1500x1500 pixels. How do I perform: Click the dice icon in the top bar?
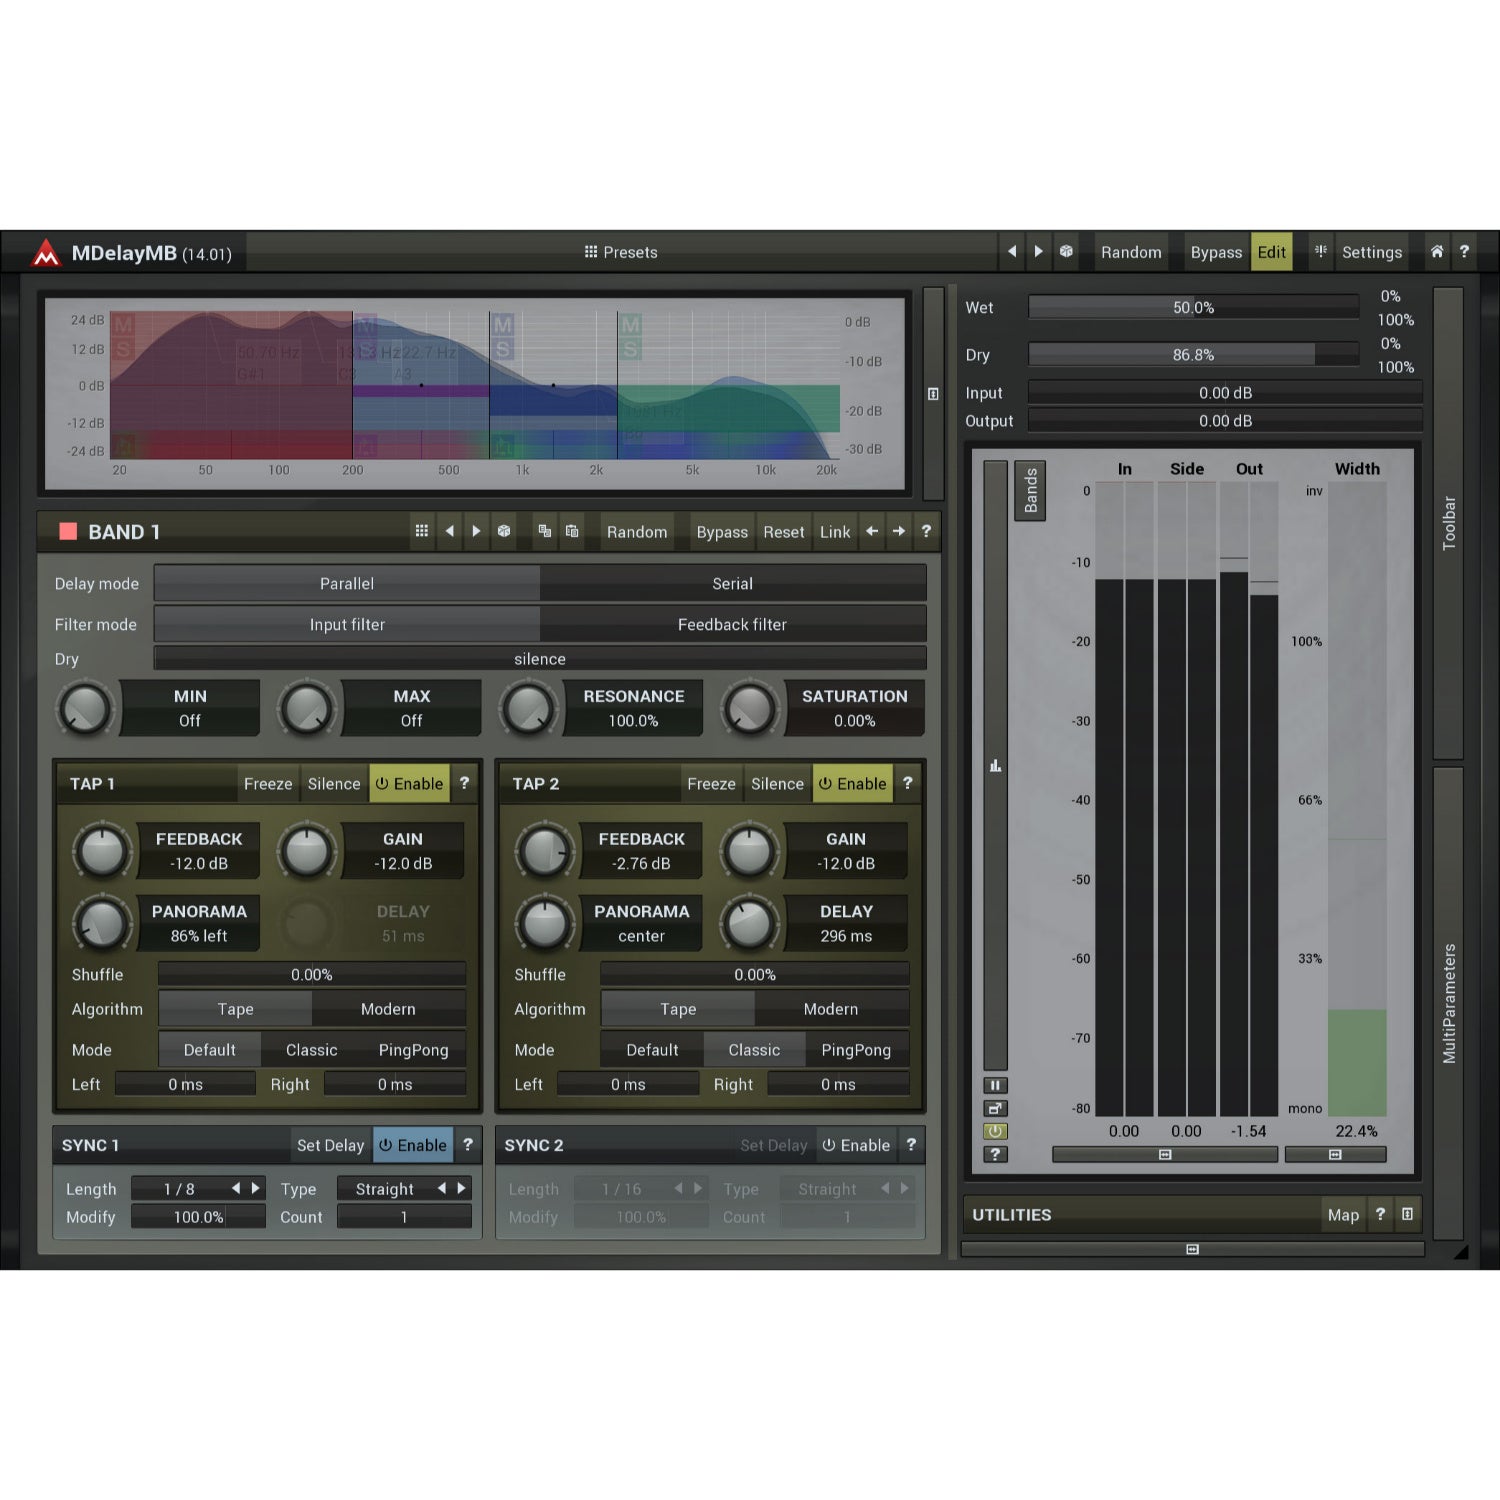pos(1067,252)
